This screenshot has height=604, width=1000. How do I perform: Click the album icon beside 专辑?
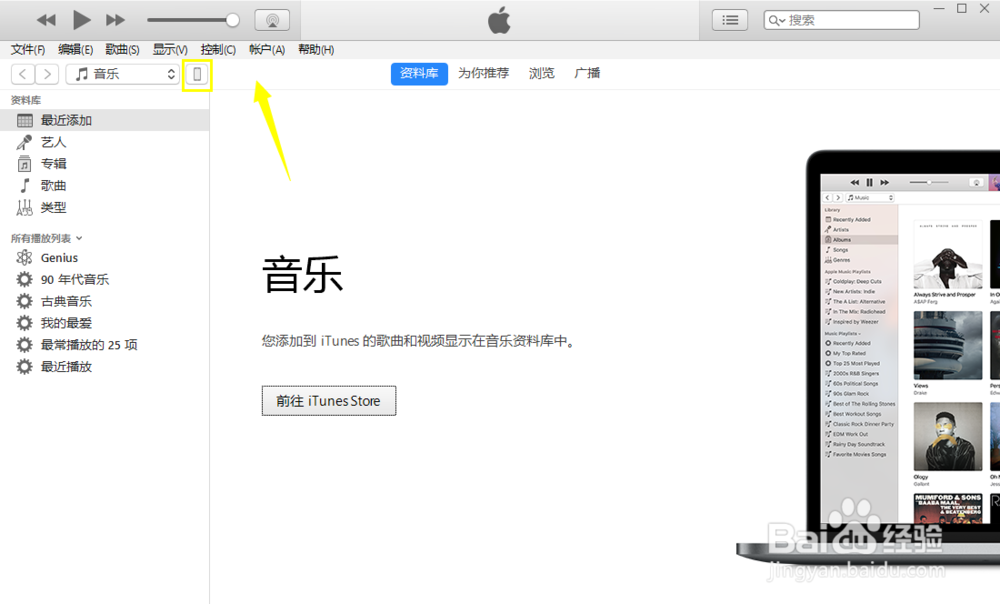click(x=24, y=163)
